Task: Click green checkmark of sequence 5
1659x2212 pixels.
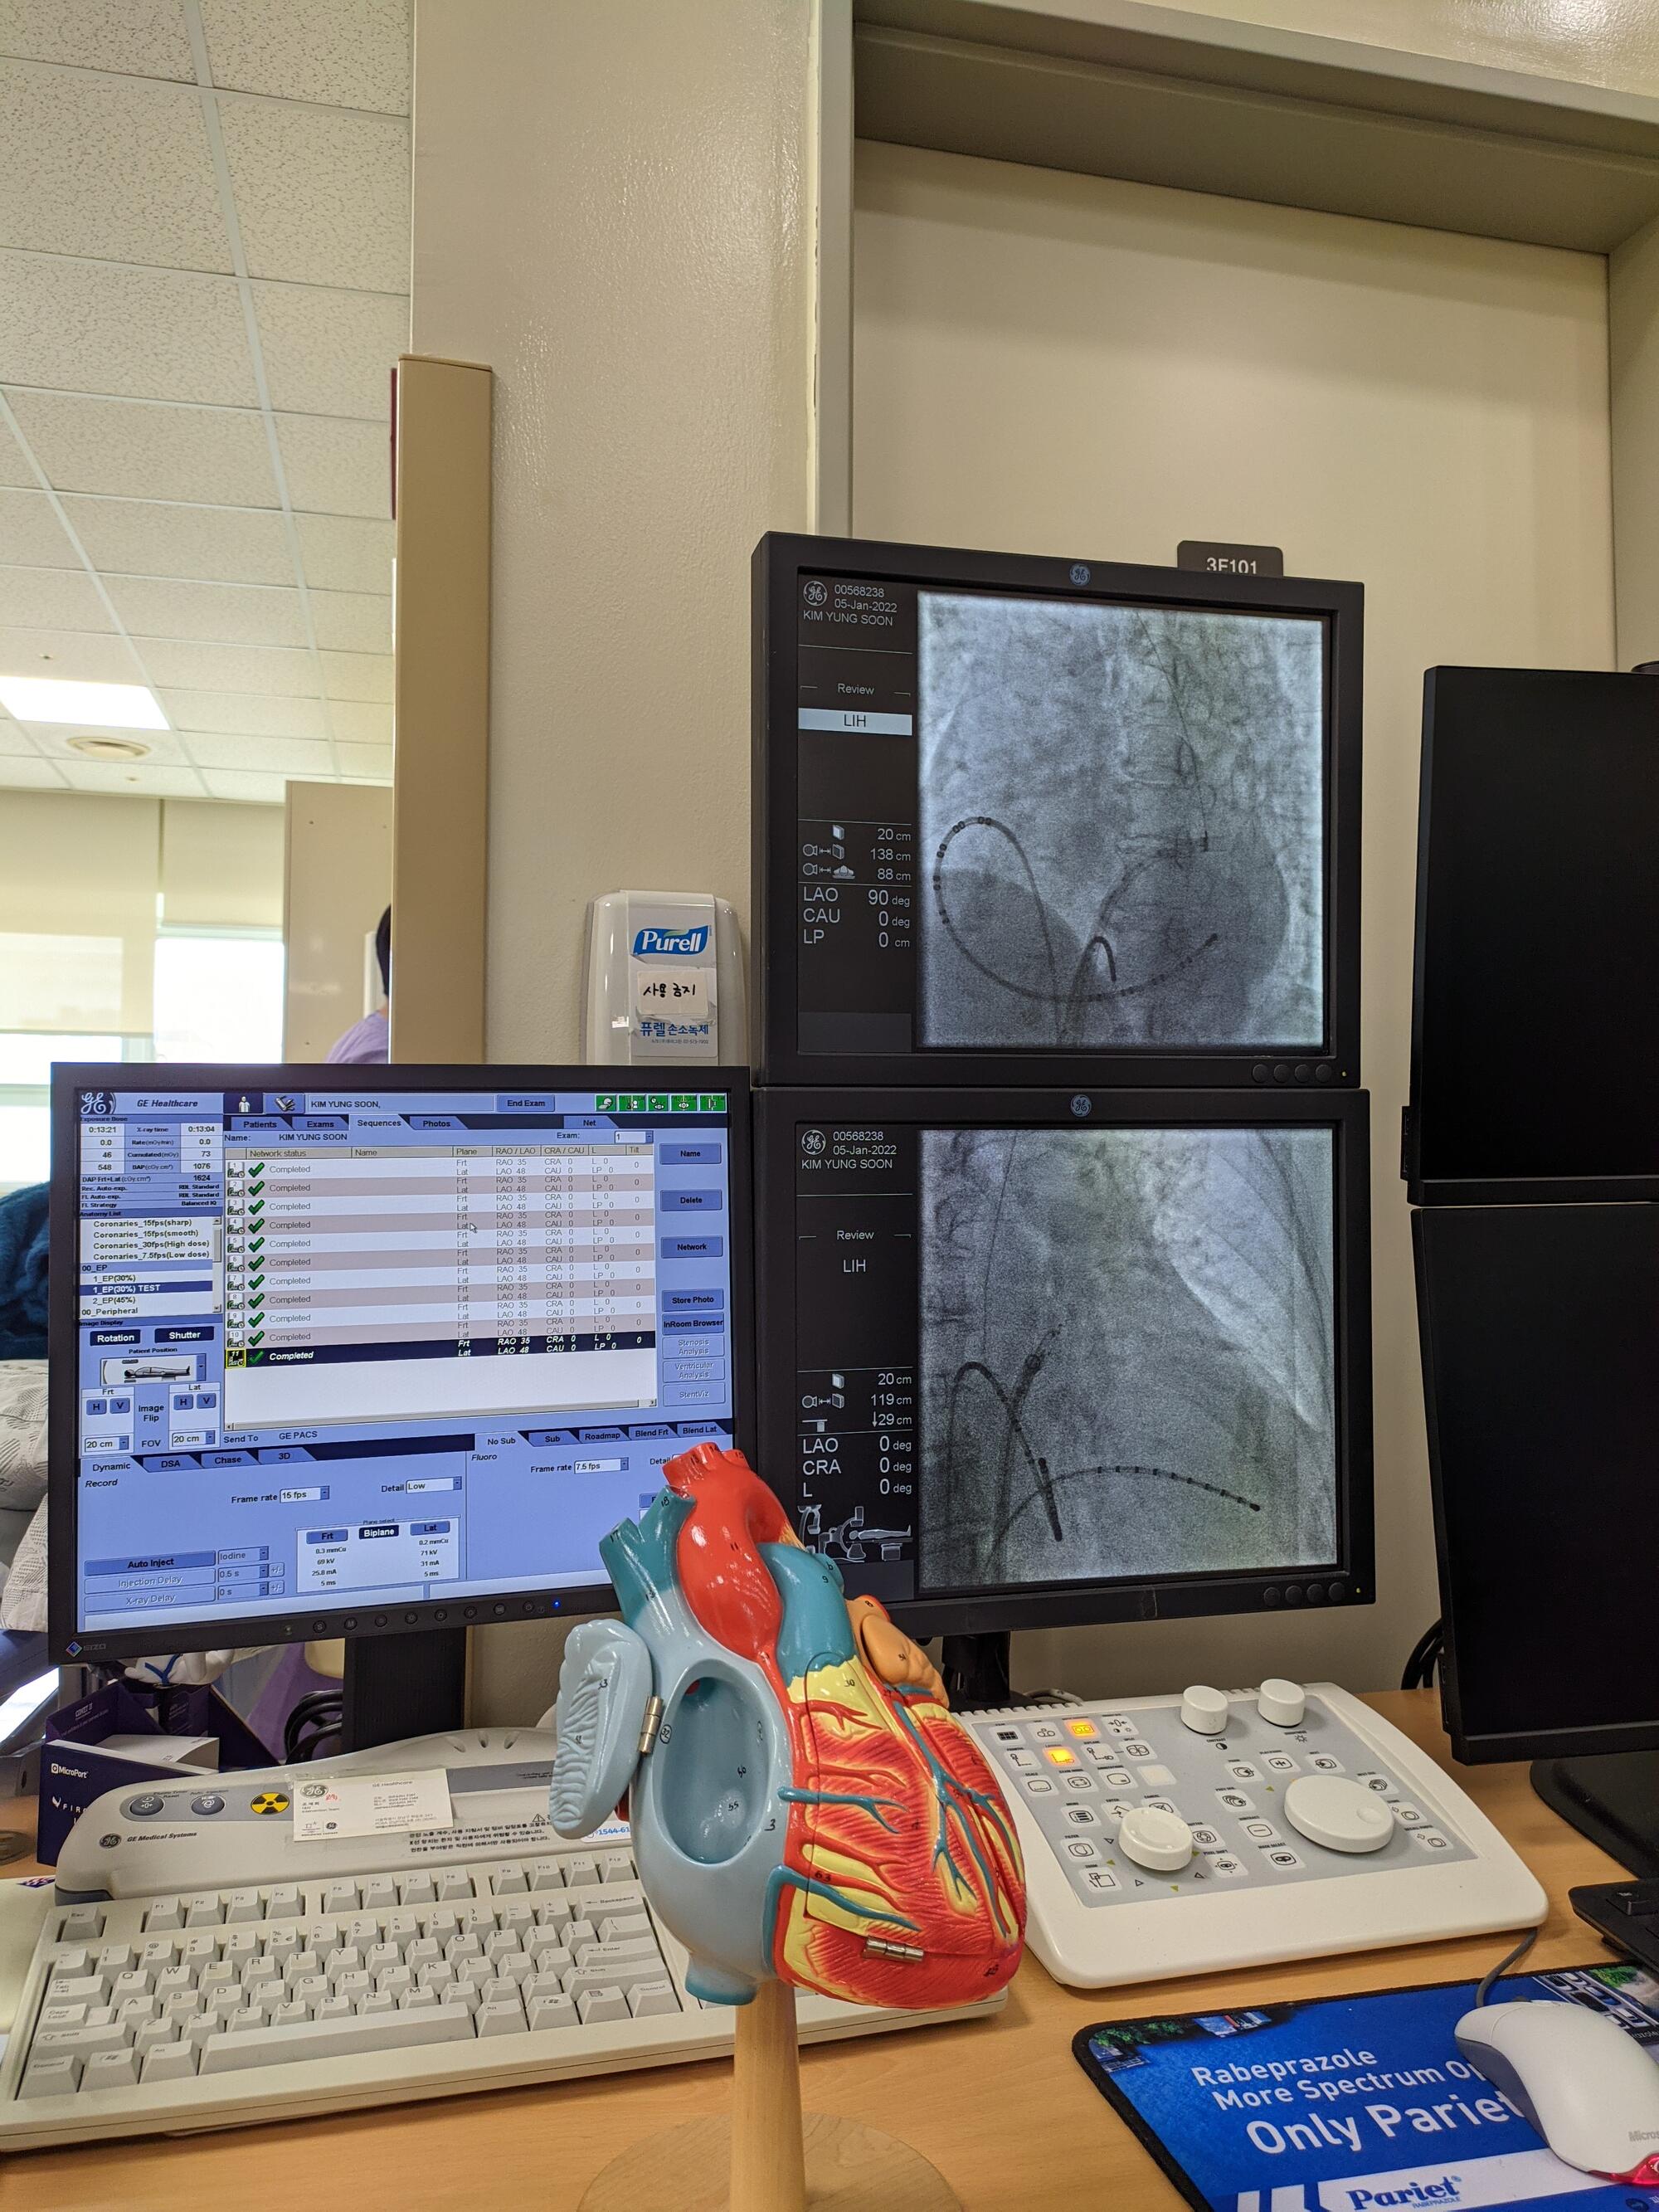Action: pyautogui.click(x=256, y=1244)
